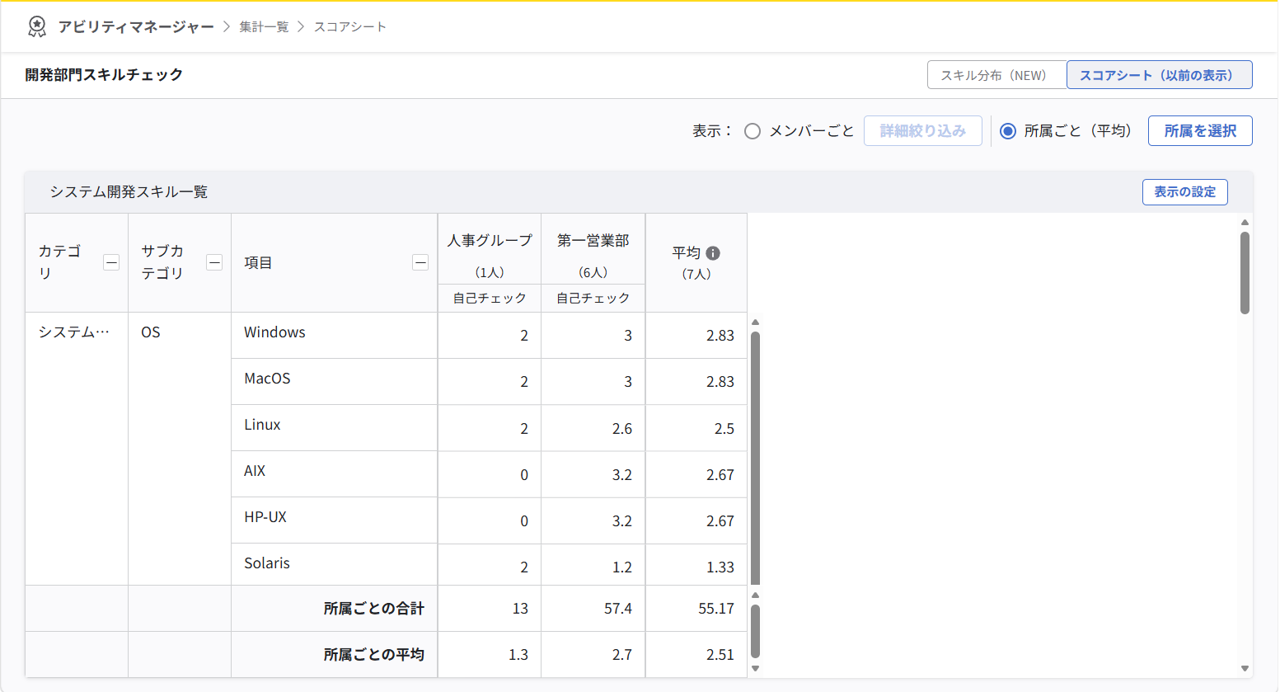This screenshot has height=692, width=1280.
Task: Click the スコアシート breadcrumb item
Action: [x=350, y=27]
